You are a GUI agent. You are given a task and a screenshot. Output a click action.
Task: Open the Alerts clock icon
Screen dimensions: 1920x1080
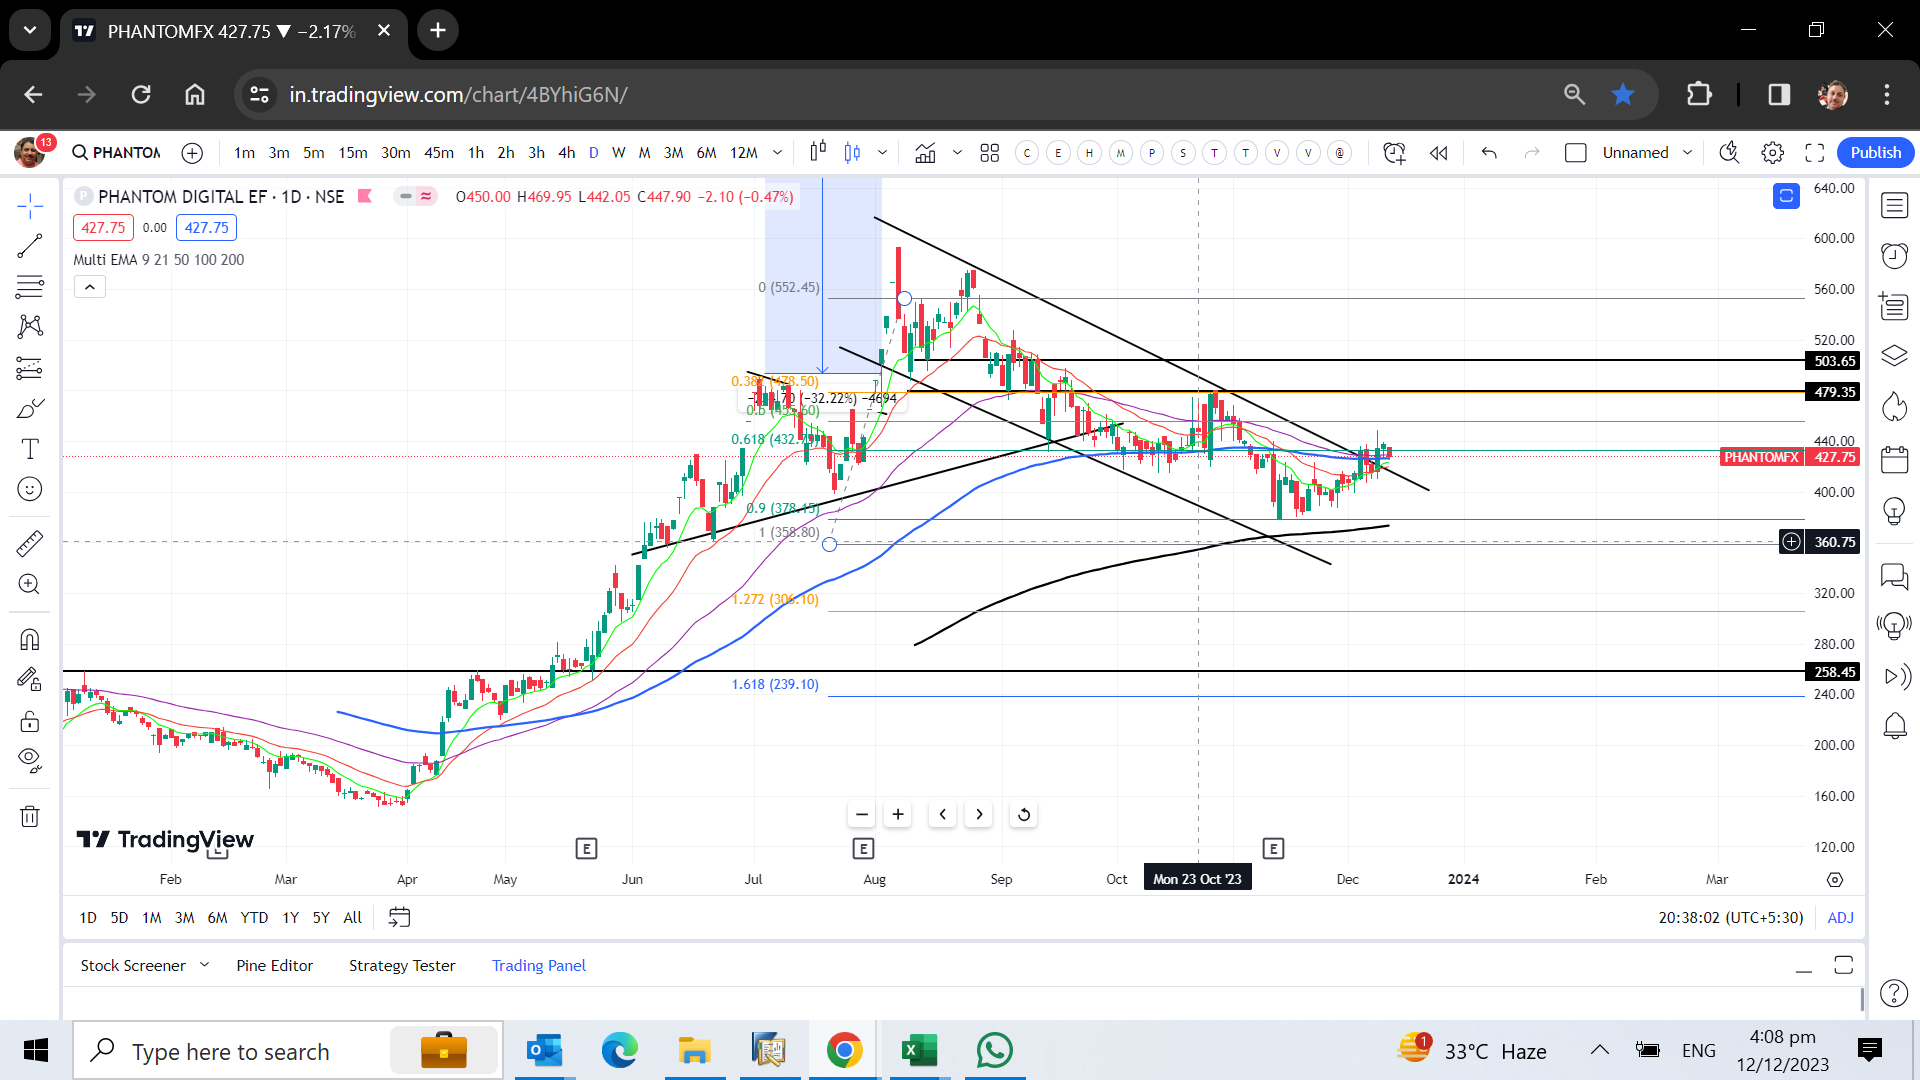[x=1894, y=256]
